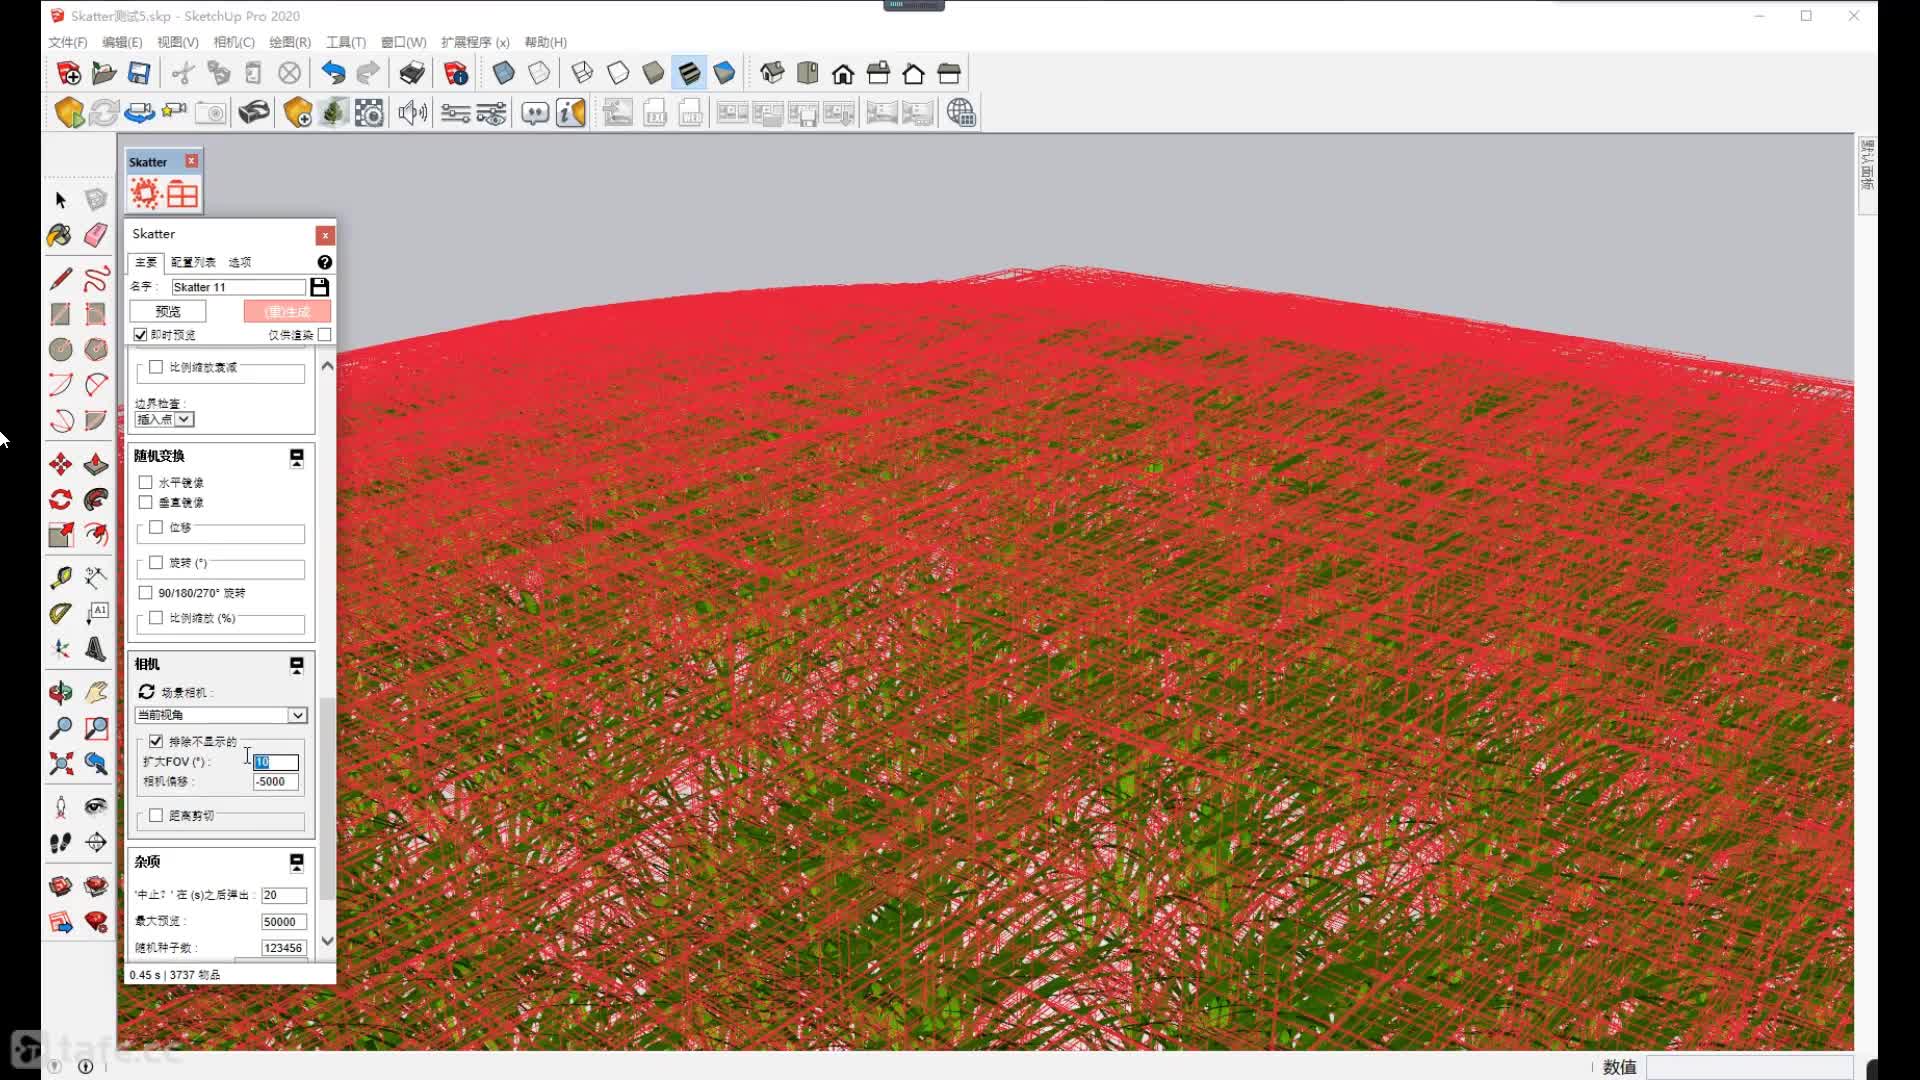Image resolution: width=1920 pixels, height=1080 pixels.
Task: Enable the 比例缩放衰减 checkbox
Action: [156, 367]
